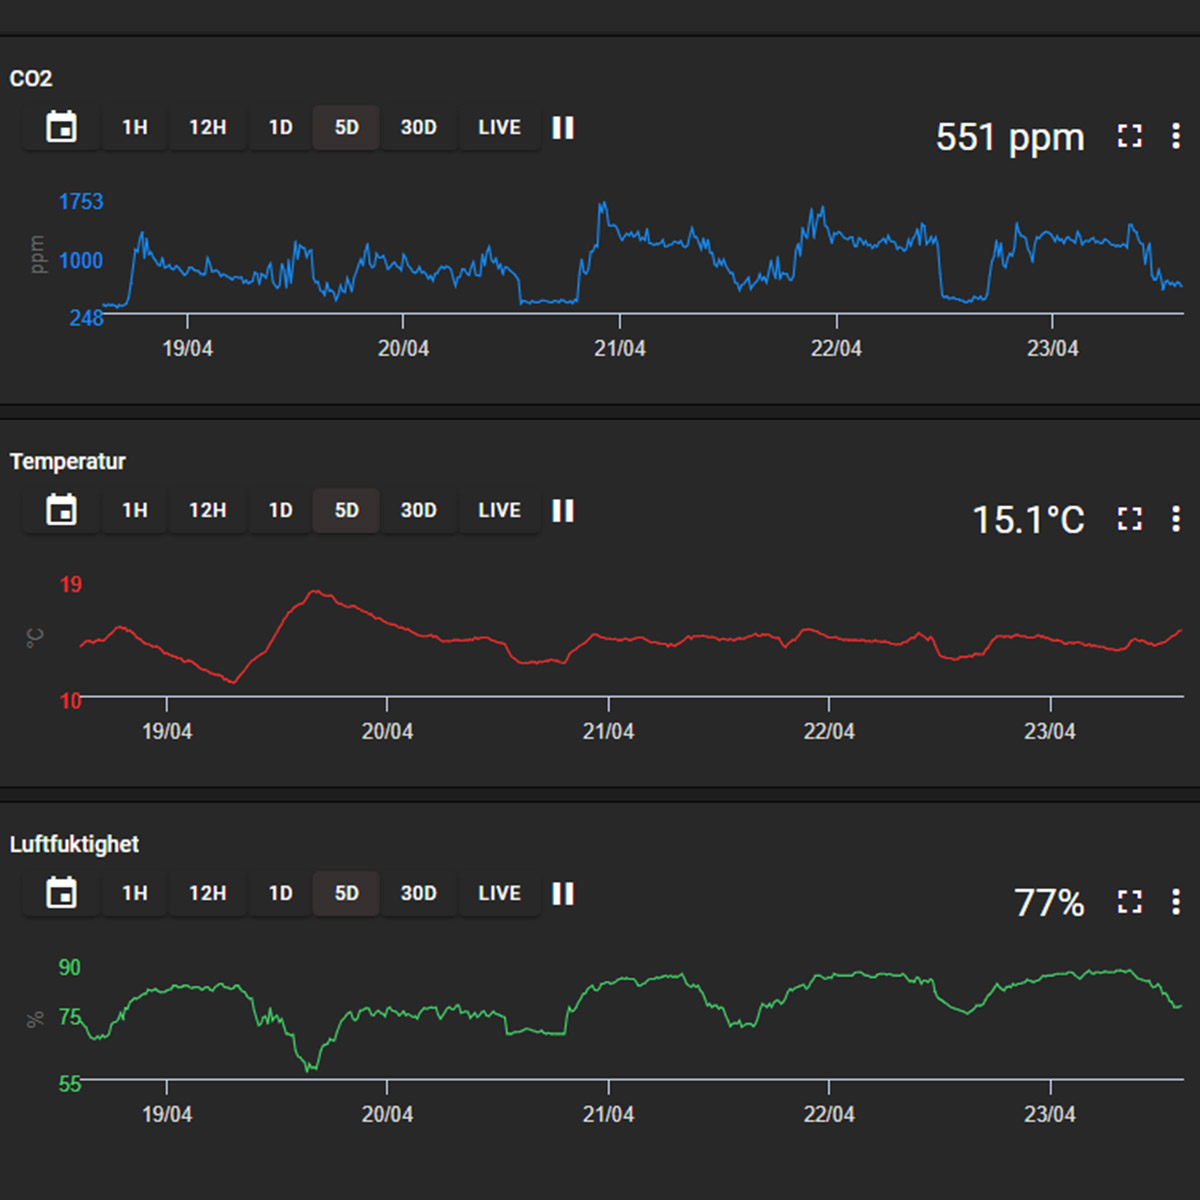Image resolution: width=1200 pixels, height=1200 pixels.
Task: Choose the 12H range for Temperatur
Action: pos(208,511)
